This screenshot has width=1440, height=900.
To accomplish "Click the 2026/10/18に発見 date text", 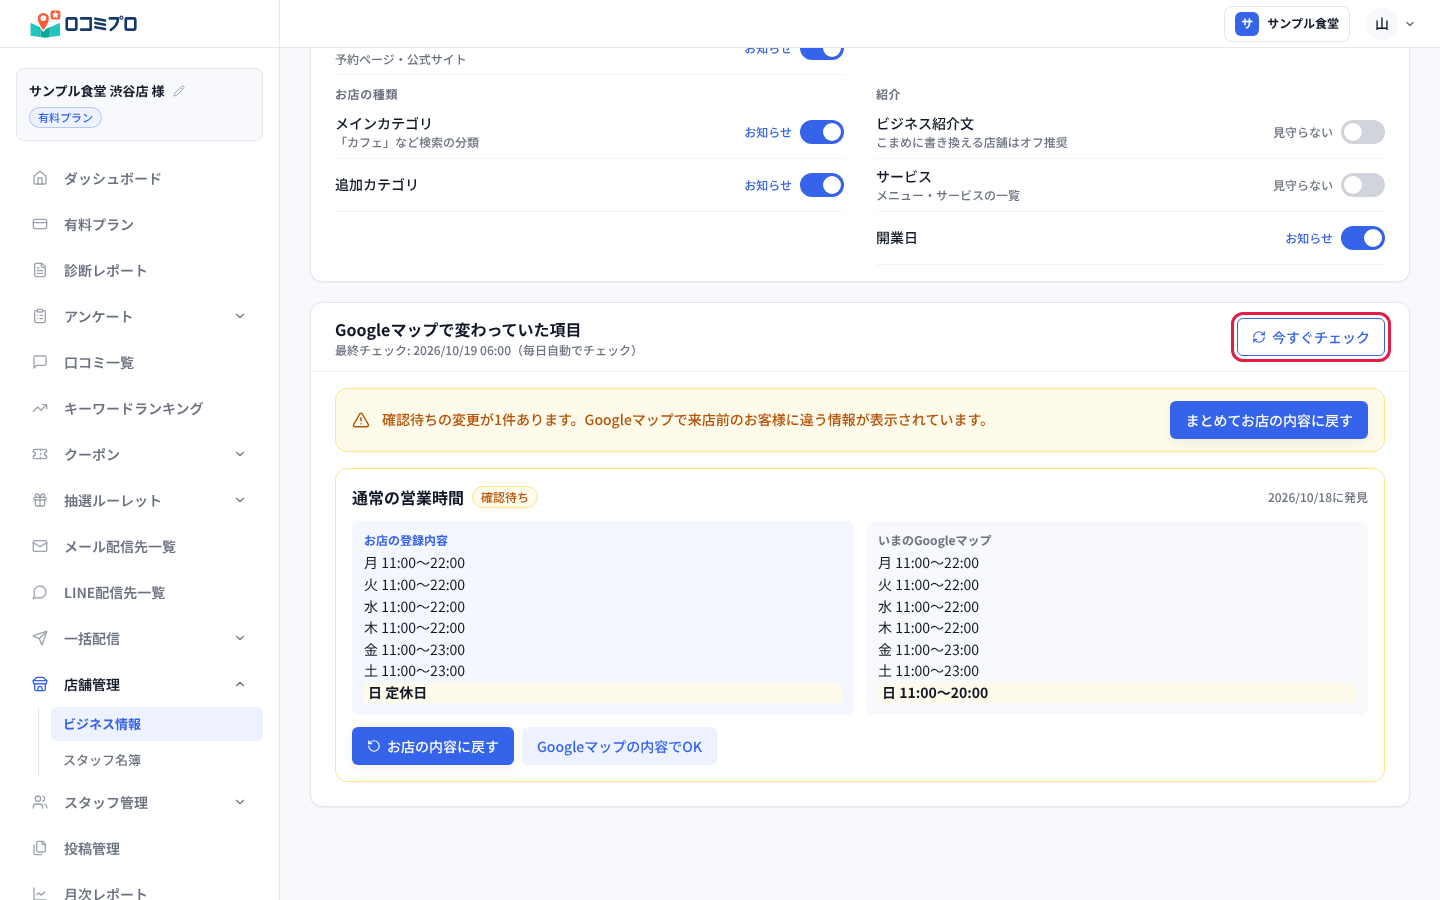I will 1318,497.
